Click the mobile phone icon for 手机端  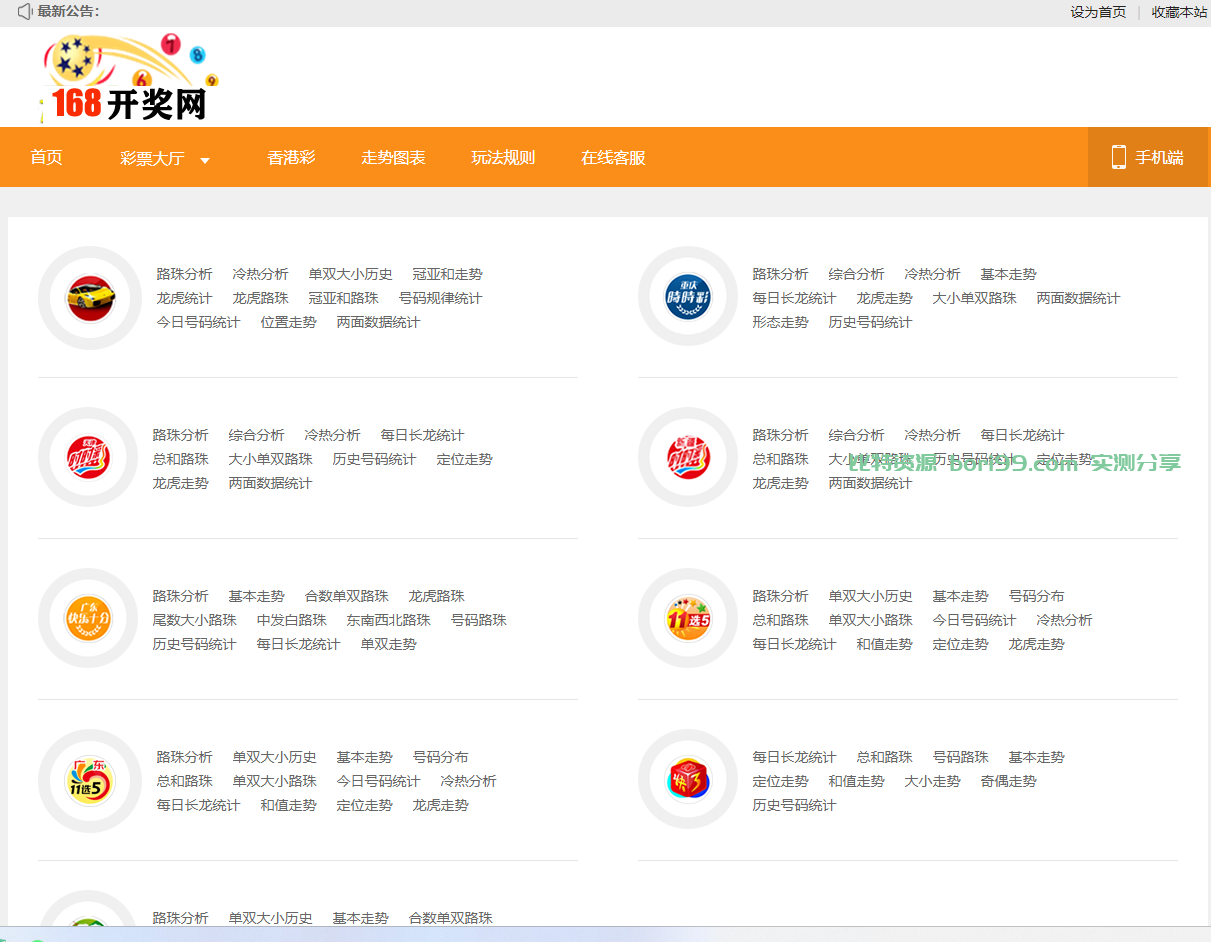tap(1118, 157)
